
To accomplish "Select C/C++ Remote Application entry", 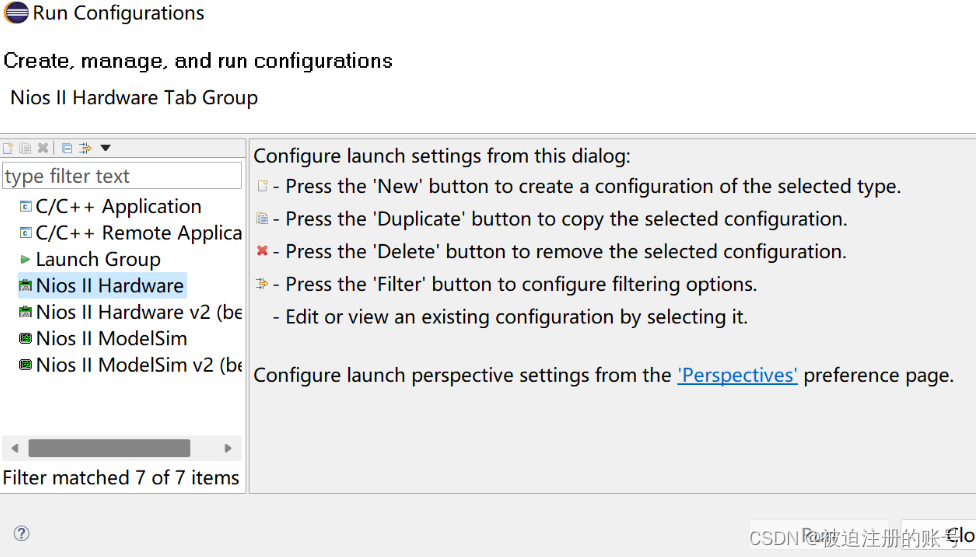I will pyautogui.click(x=130, y=233).
